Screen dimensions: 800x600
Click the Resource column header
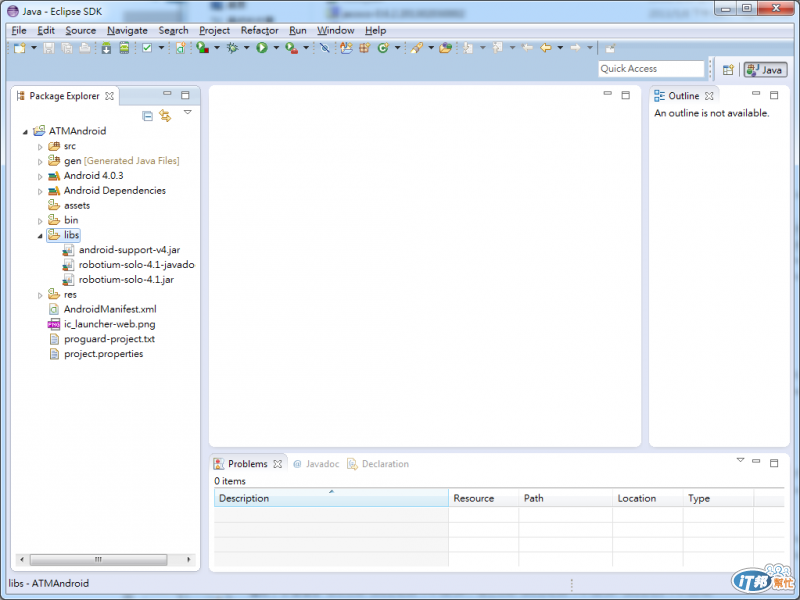click(484, 498)
